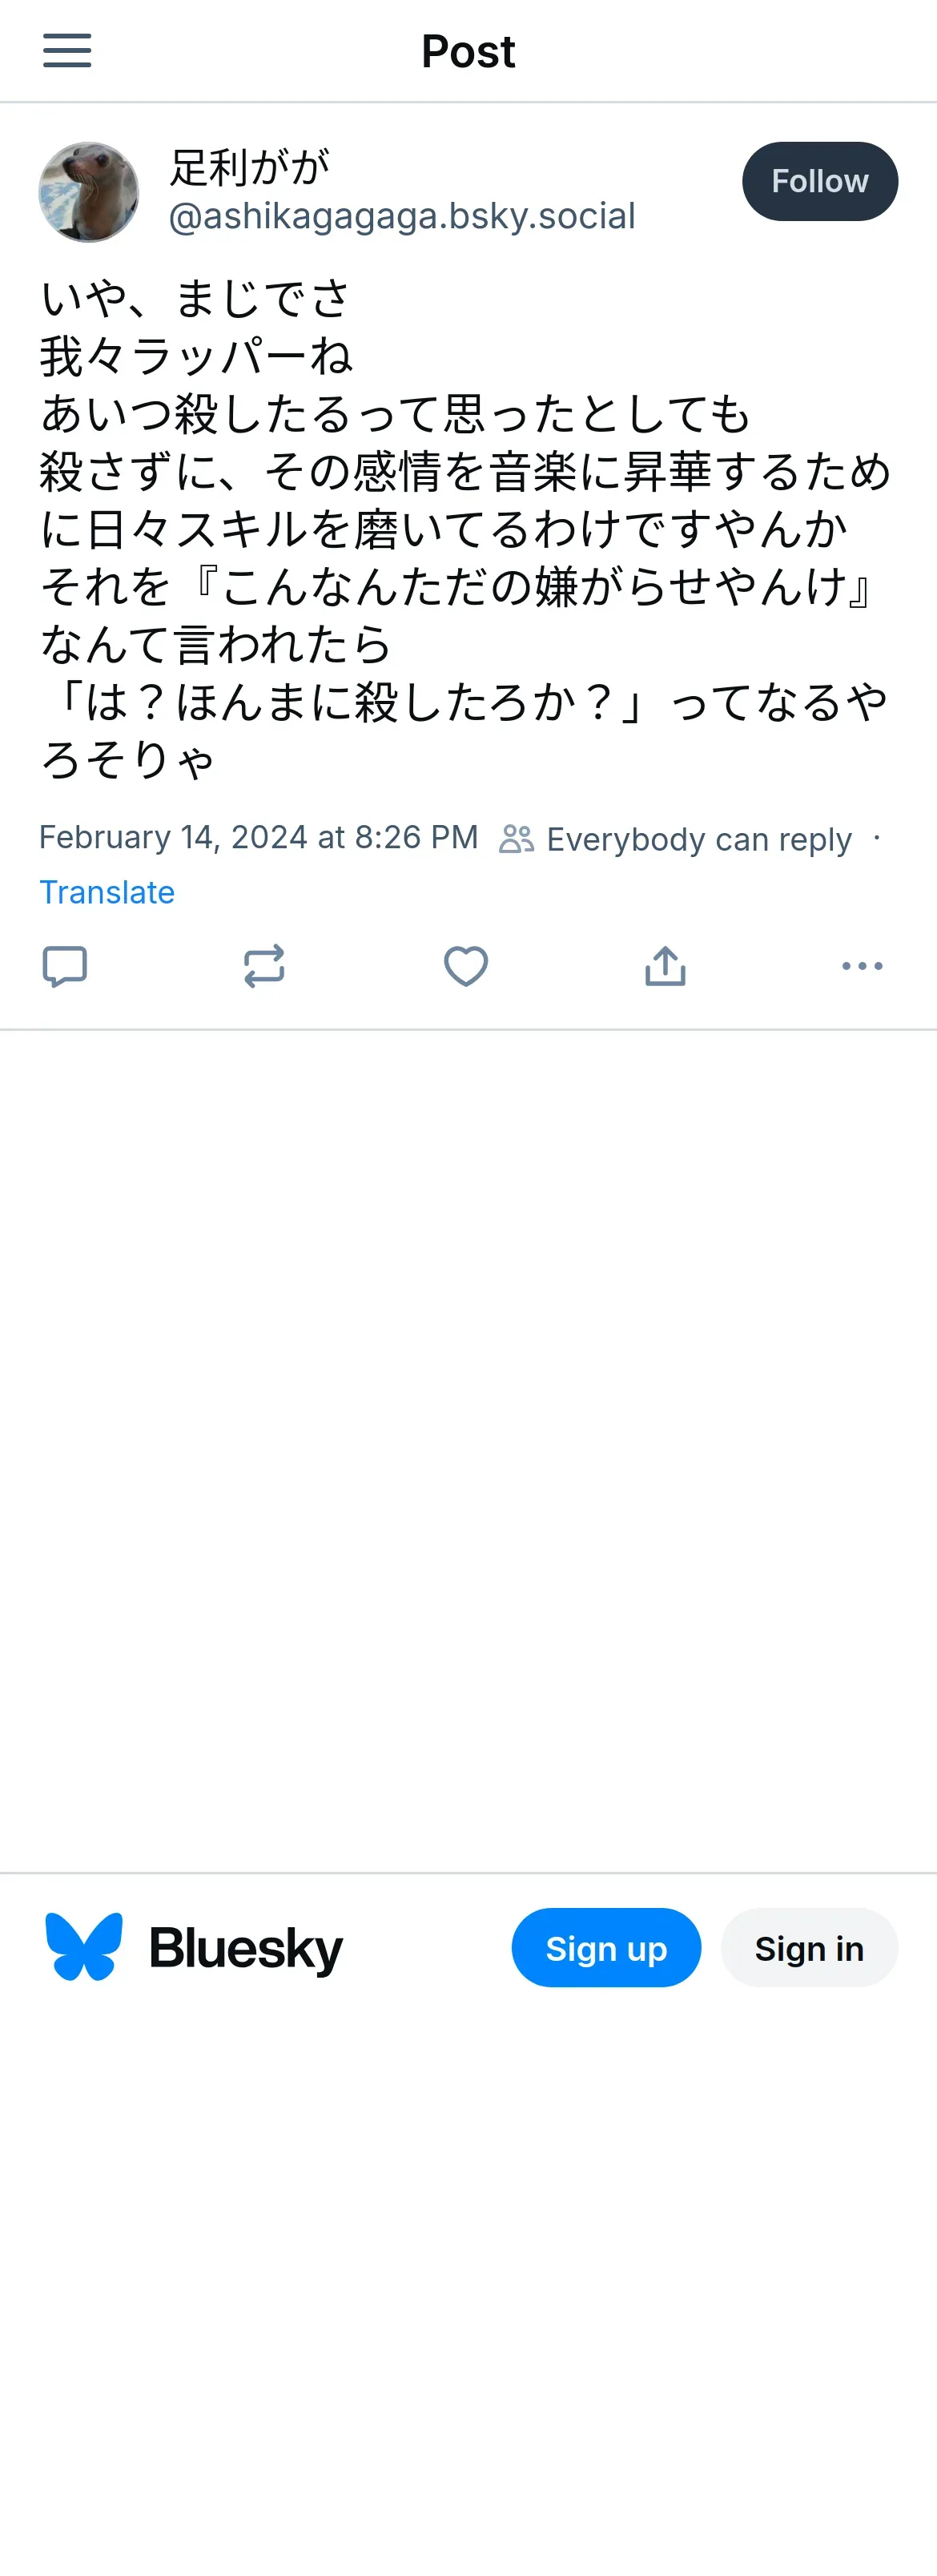Open the Everybody can reply label

[699, 839]
